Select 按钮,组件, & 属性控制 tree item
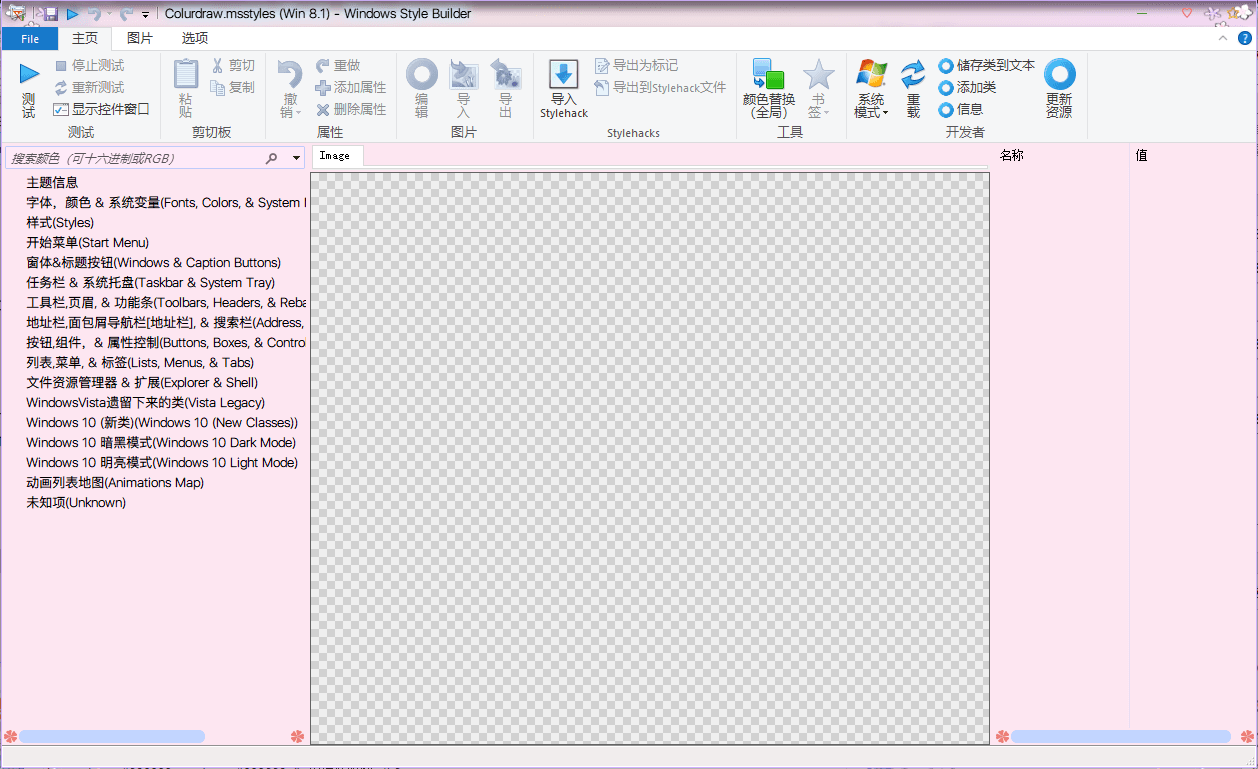 tap(166, 342)
